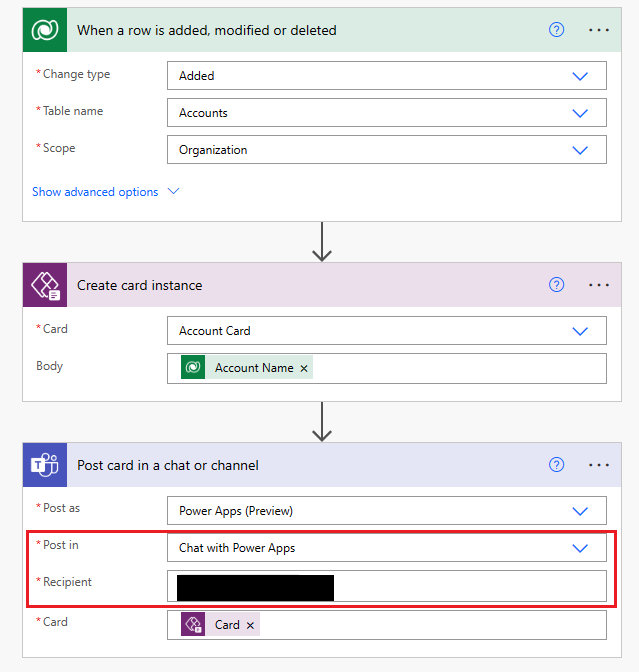The height and width of the screenshot is (672, 639).
Task: Click the 'Body' label
Action: 50,366
